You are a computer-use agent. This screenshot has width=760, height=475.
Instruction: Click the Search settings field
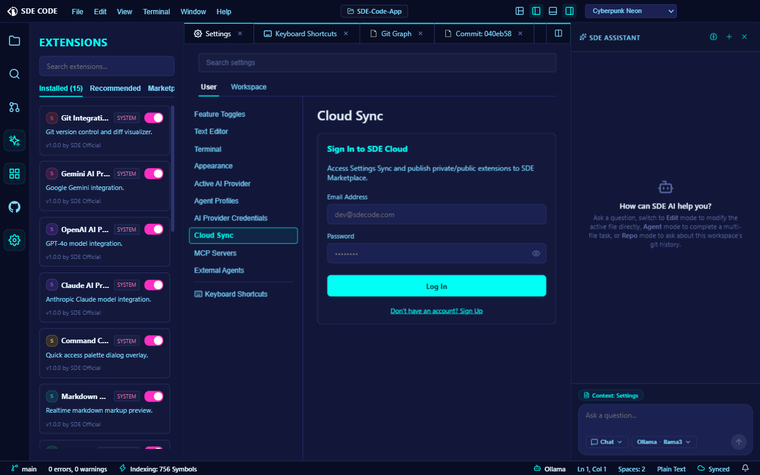[x=377, y=63]
